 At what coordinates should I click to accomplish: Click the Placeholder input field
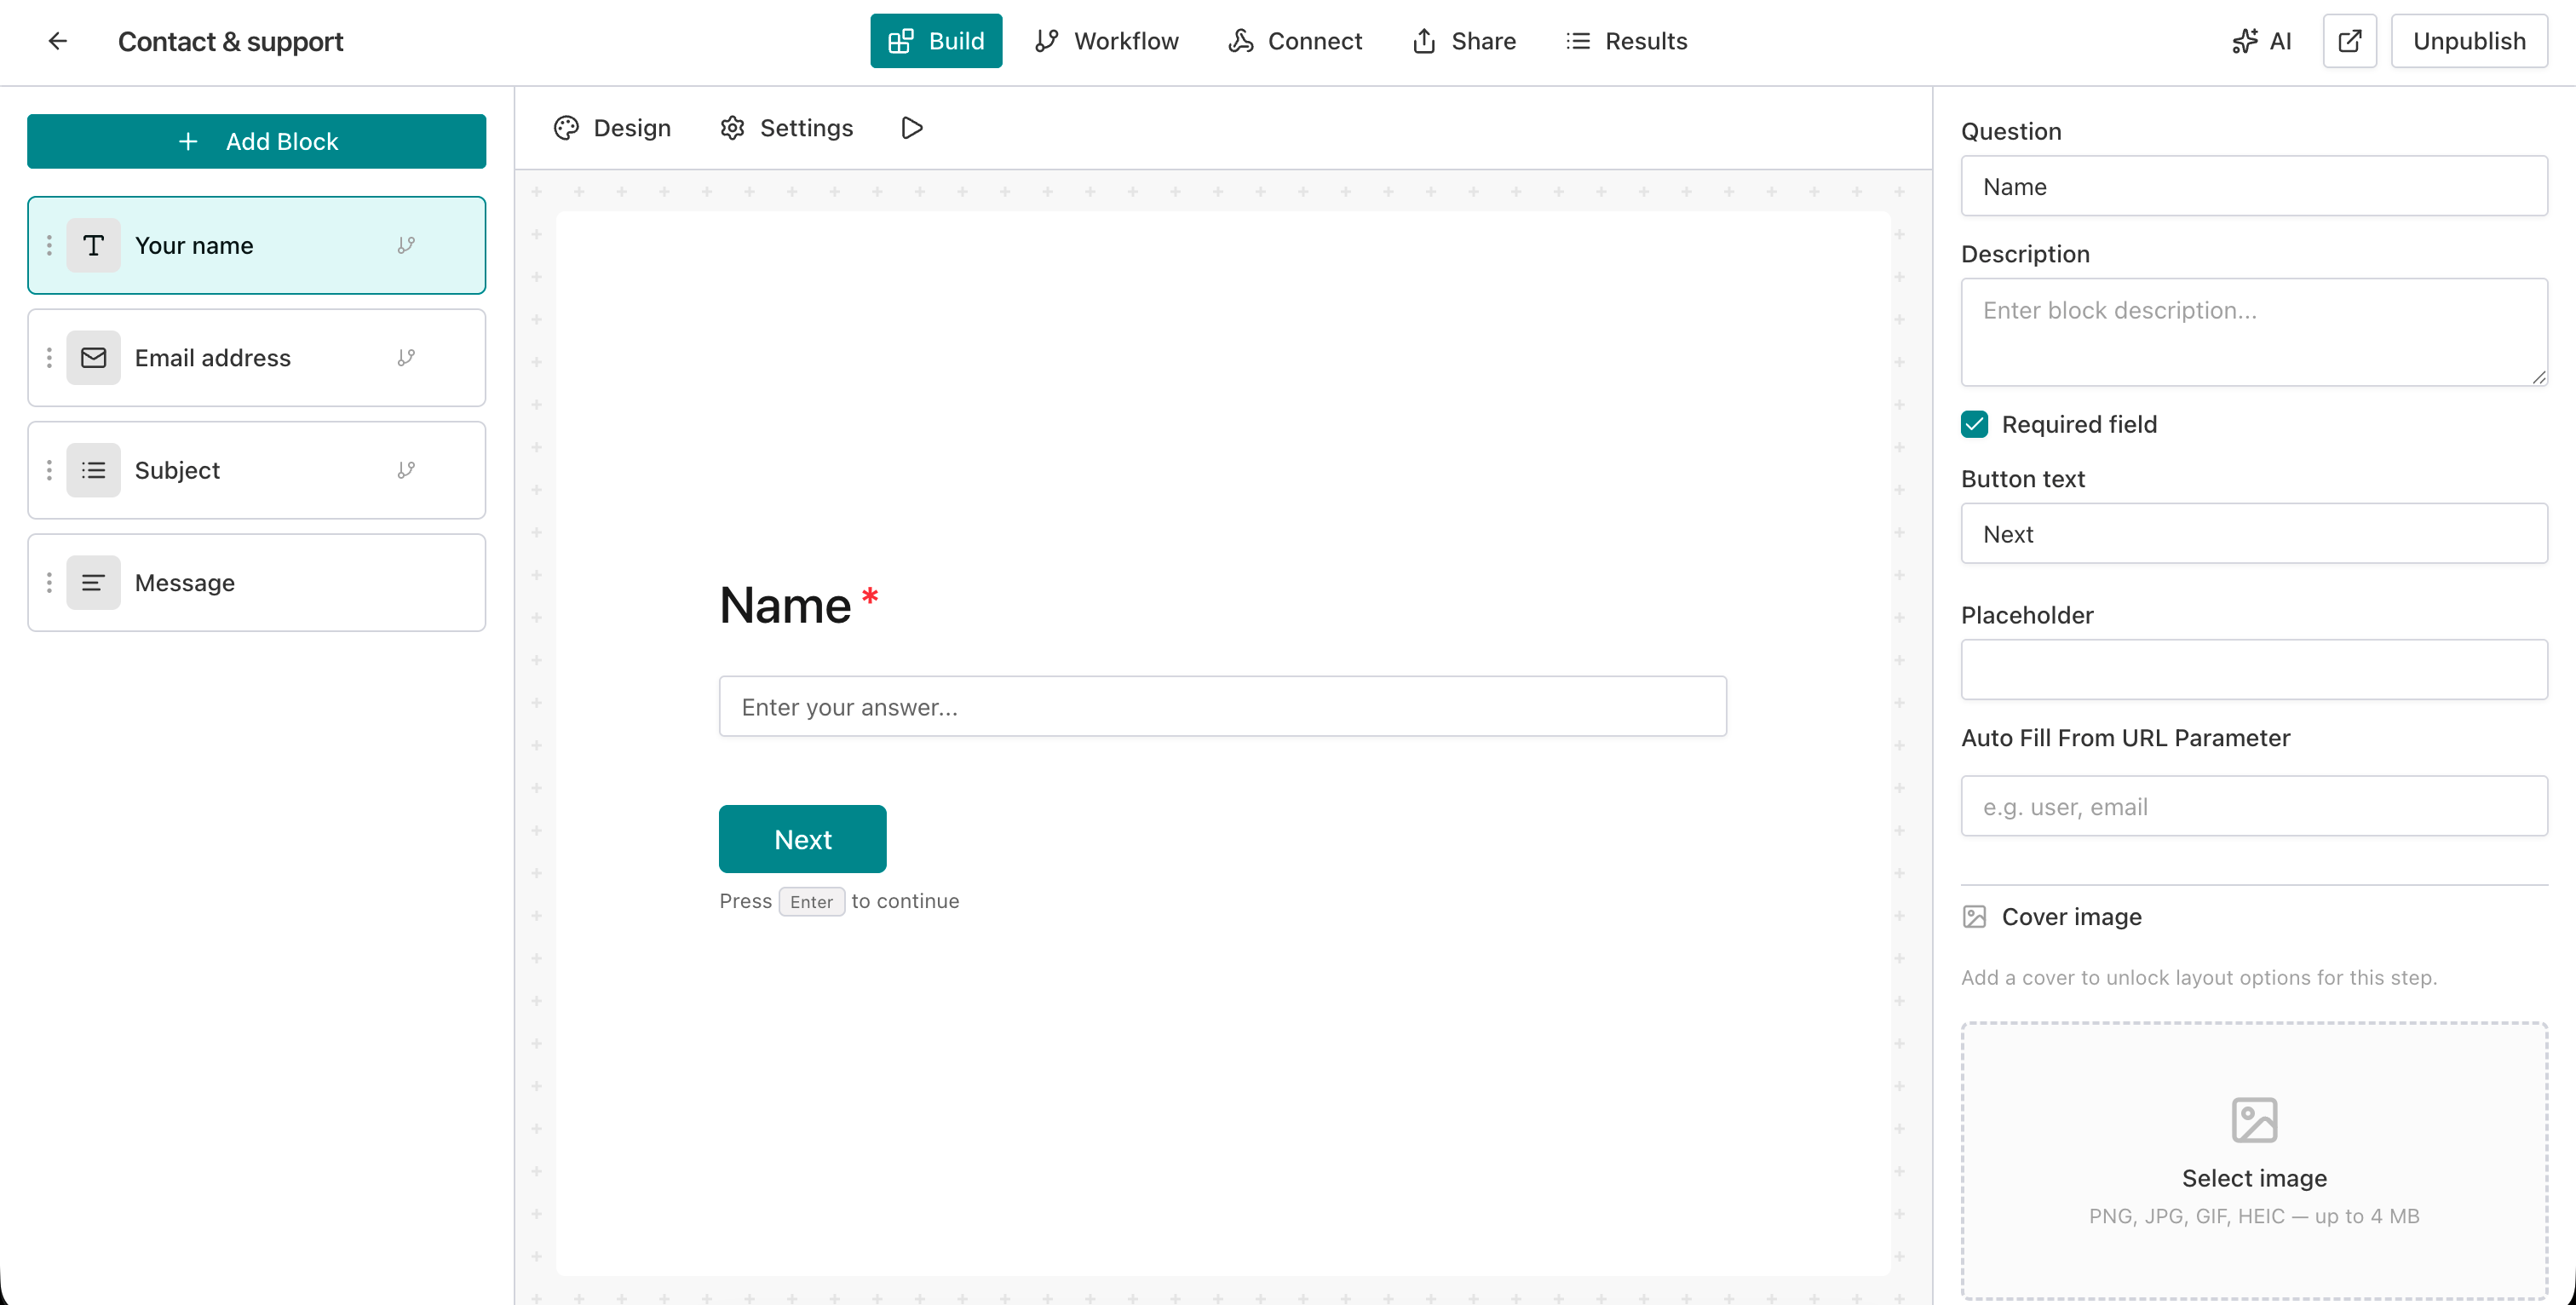pyautogui.click(x=2252, y=670)
